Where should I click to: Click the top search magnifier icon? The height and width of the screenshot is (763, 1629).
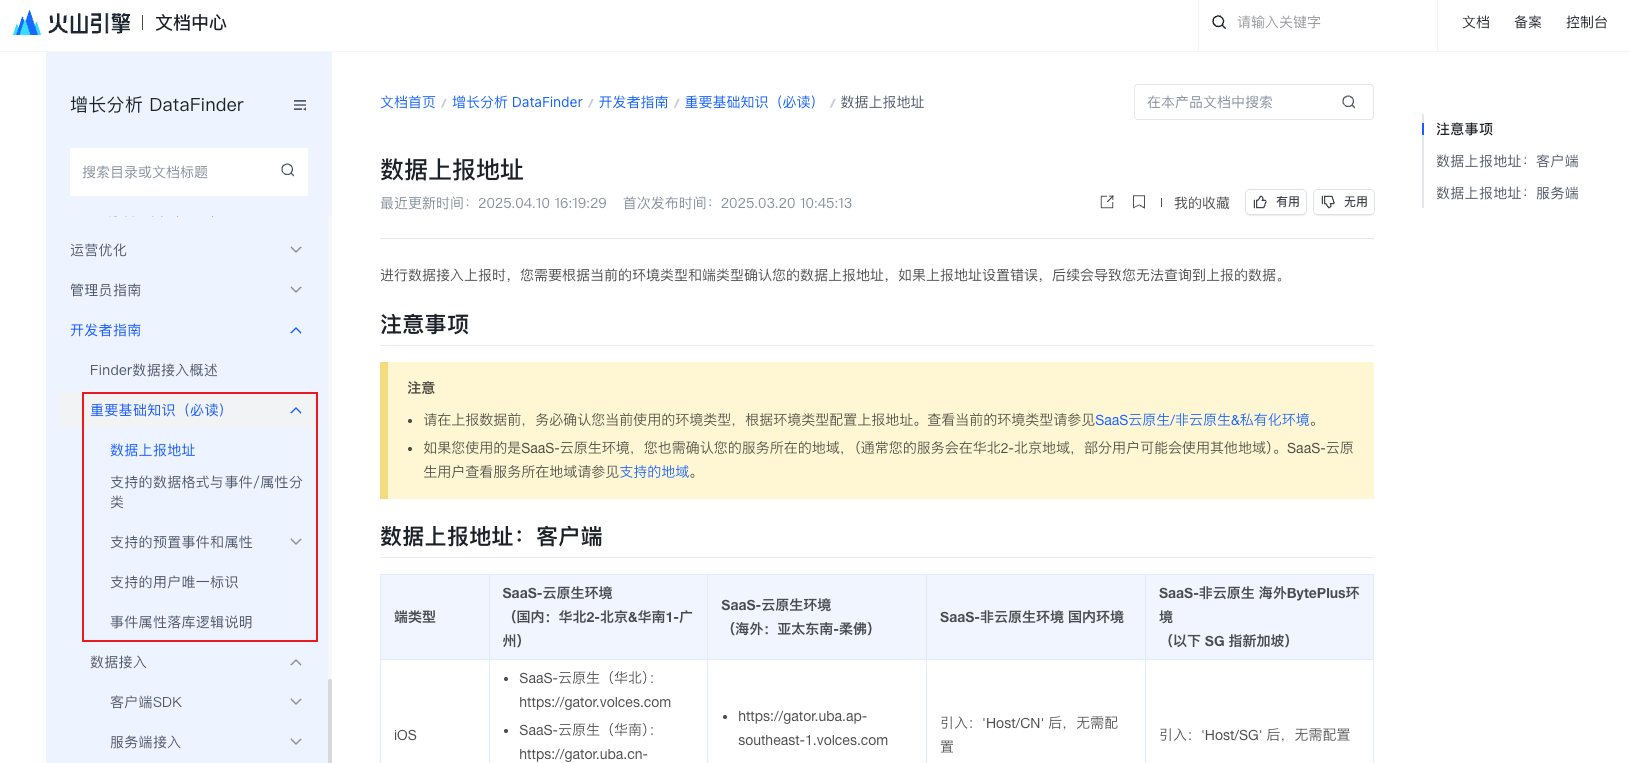pos(1219,22)
